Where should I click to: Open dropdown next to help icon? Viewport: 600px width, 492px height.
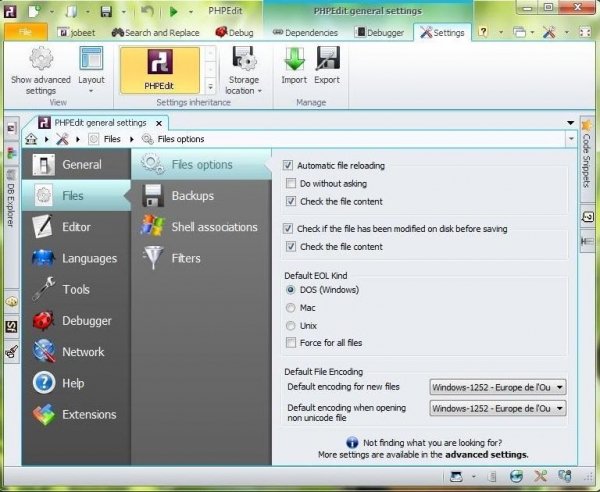pyautogui.click(x=501, y=32)
